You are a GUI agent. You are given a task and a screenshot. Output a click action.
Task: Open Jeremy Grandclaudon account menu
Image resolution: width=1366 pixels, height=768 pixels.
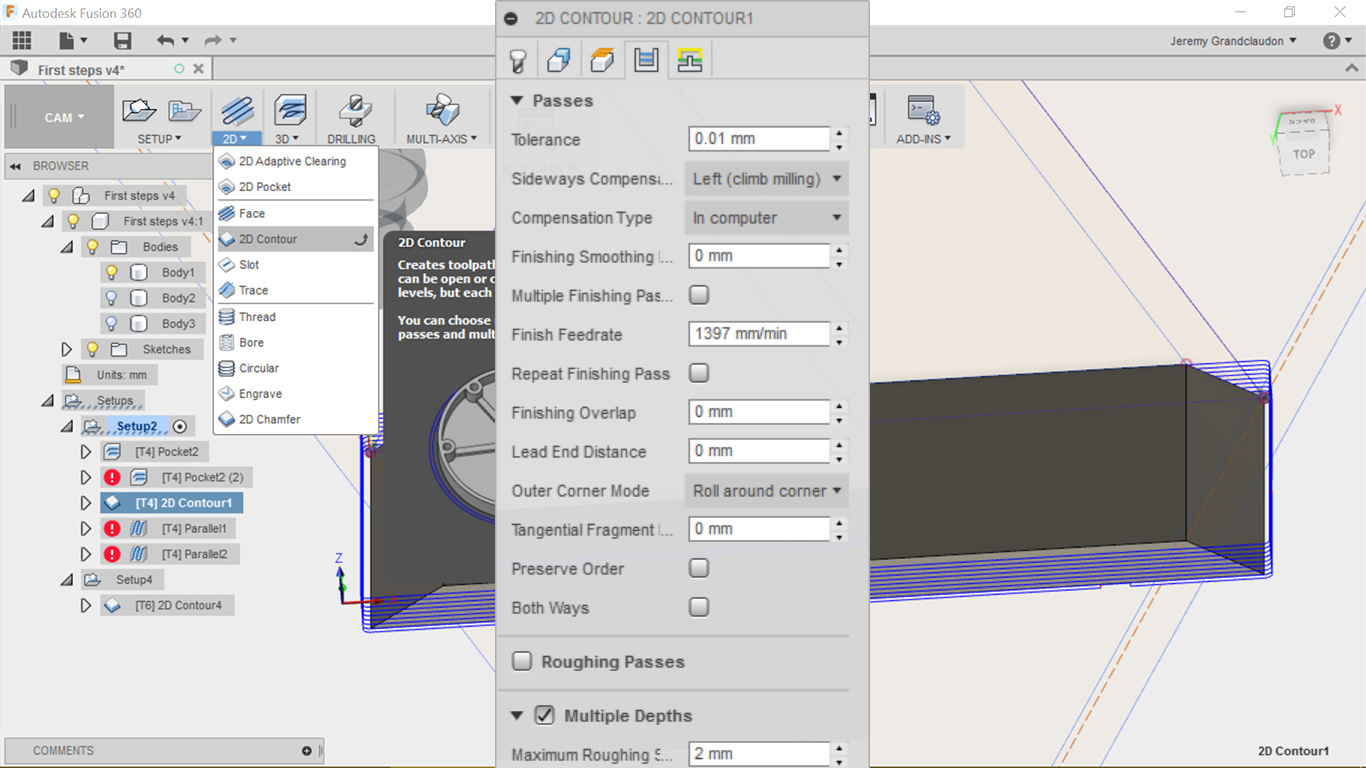pos(1233,41)
